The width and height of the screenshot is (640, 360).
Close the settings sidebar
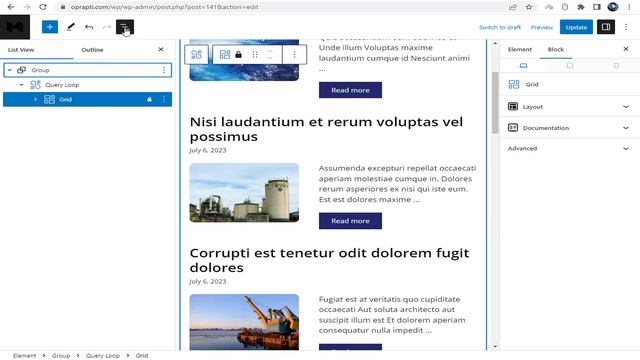tap(626, 49)
